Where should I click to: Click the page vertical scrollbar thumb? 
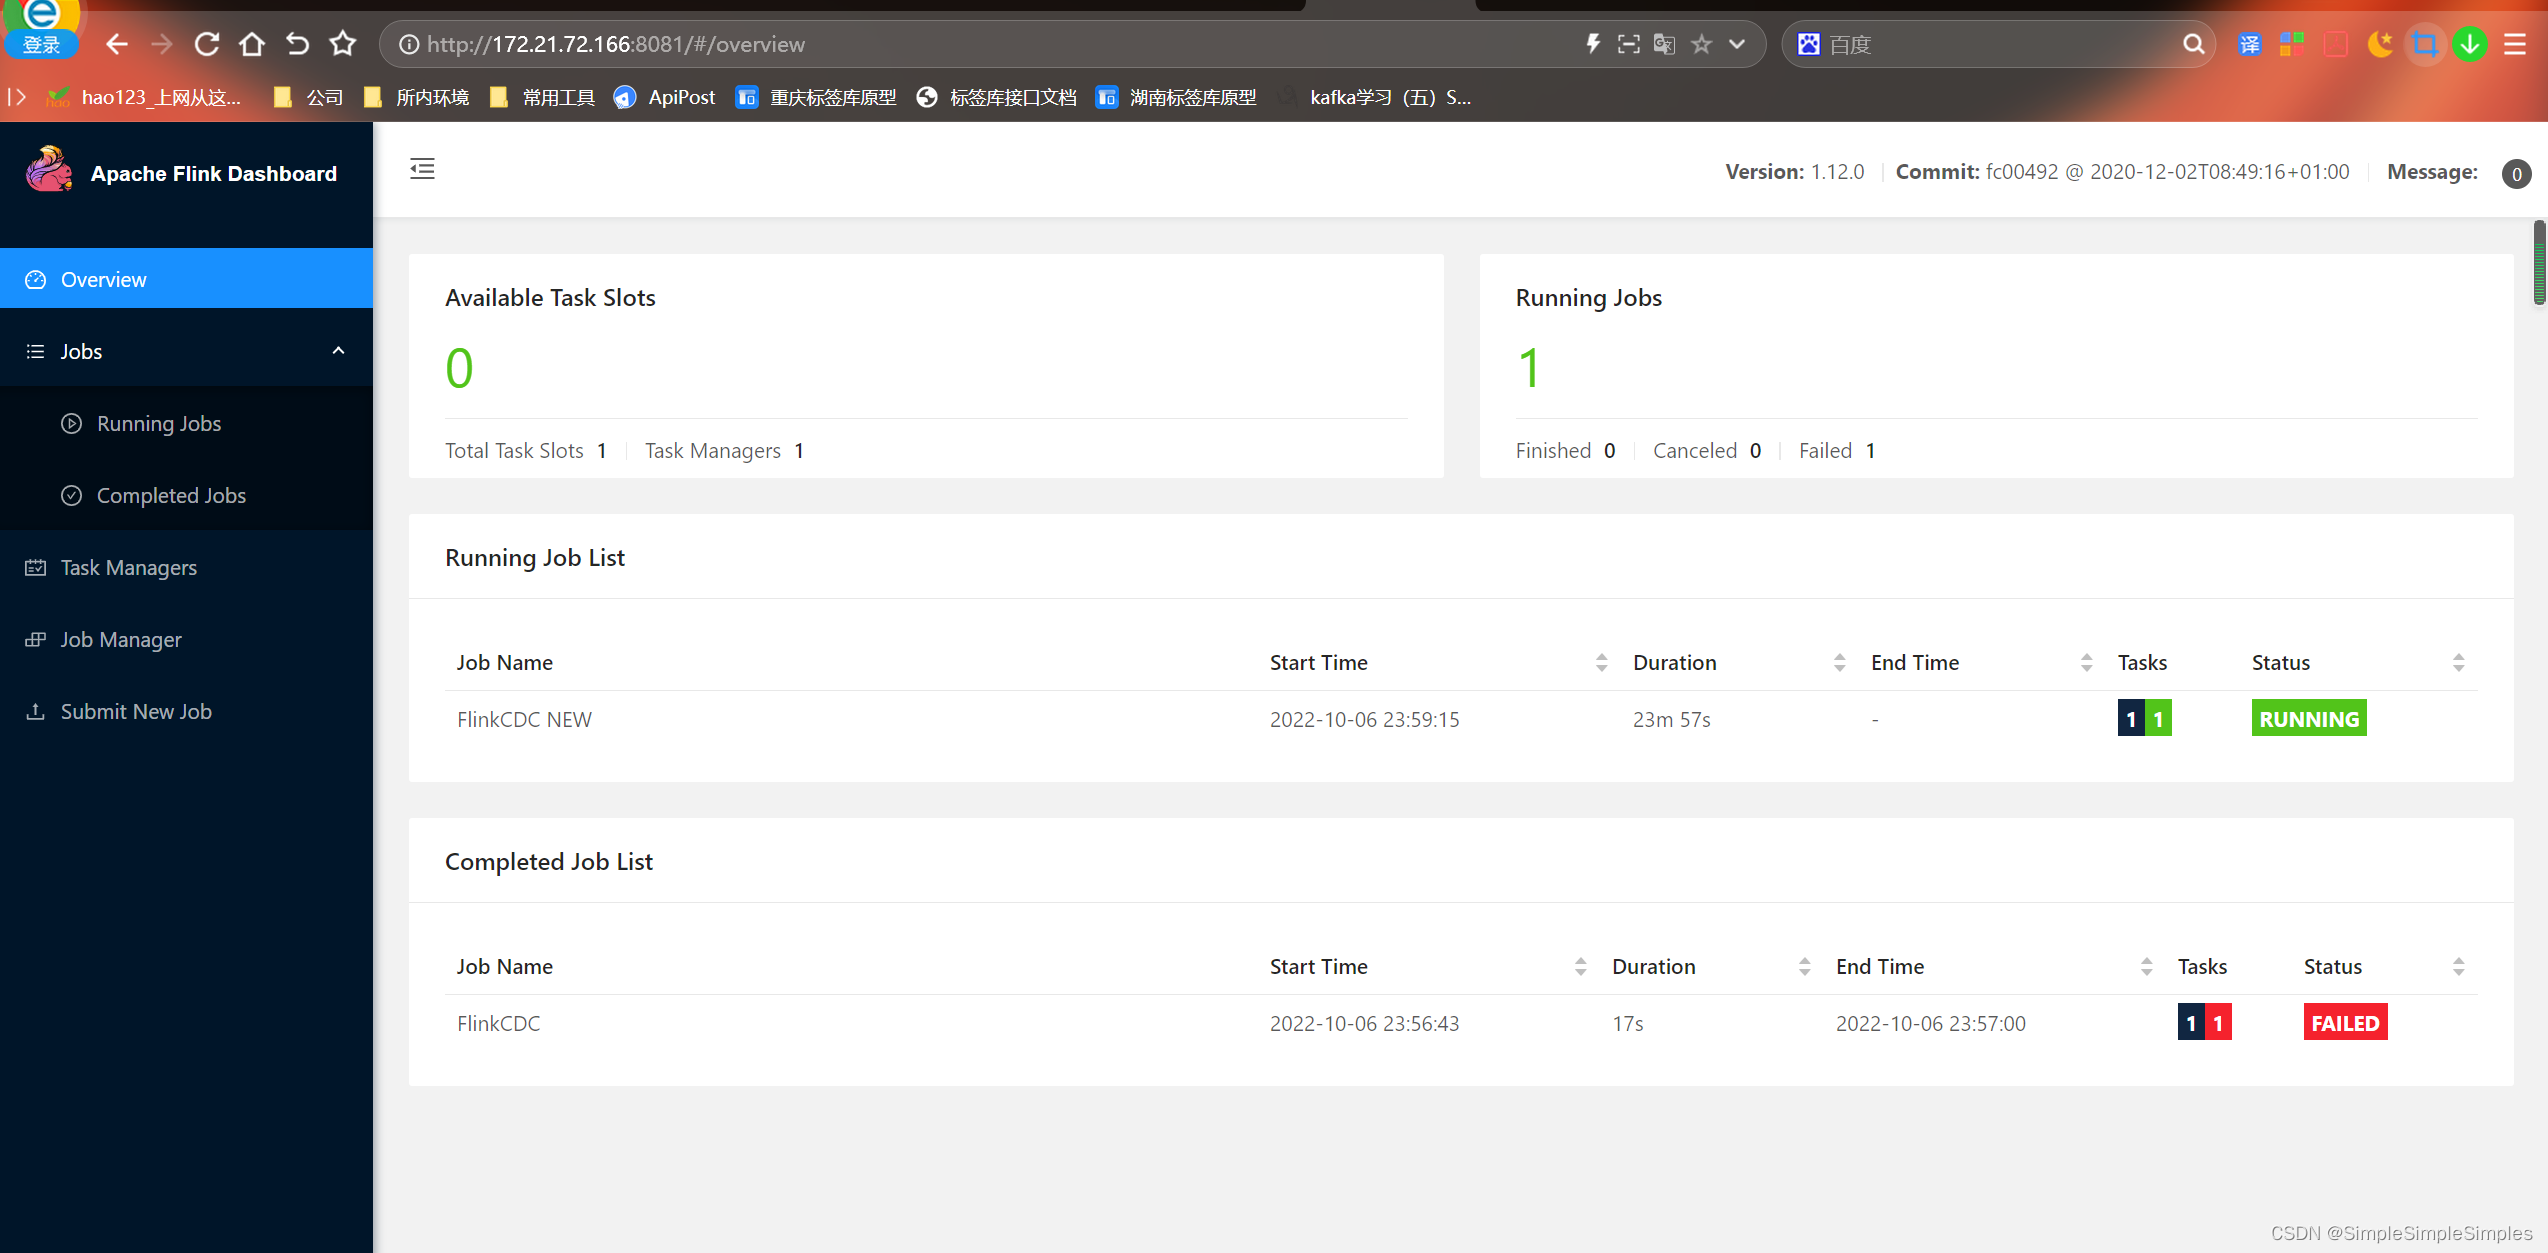pyautogui.click(x=2538, y=262)
